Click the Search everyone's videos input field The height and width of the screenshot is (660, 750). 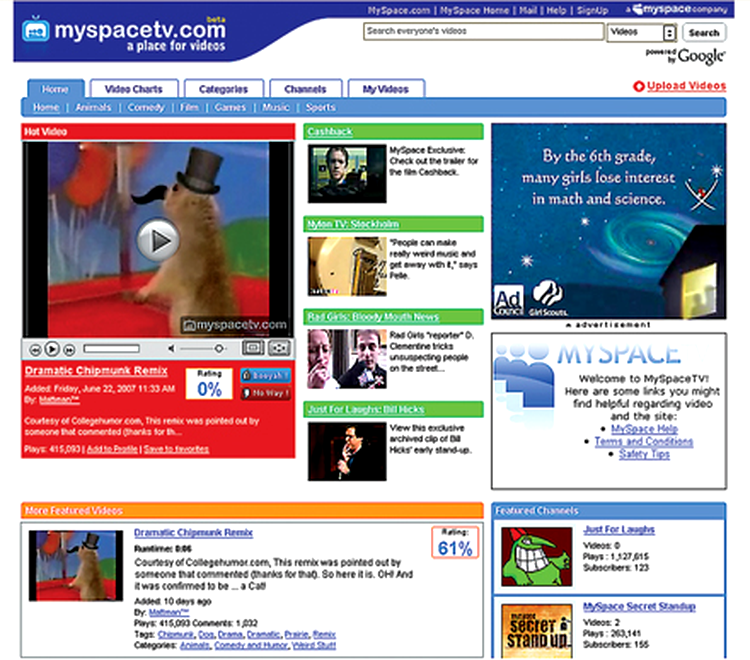coord(483,32)
